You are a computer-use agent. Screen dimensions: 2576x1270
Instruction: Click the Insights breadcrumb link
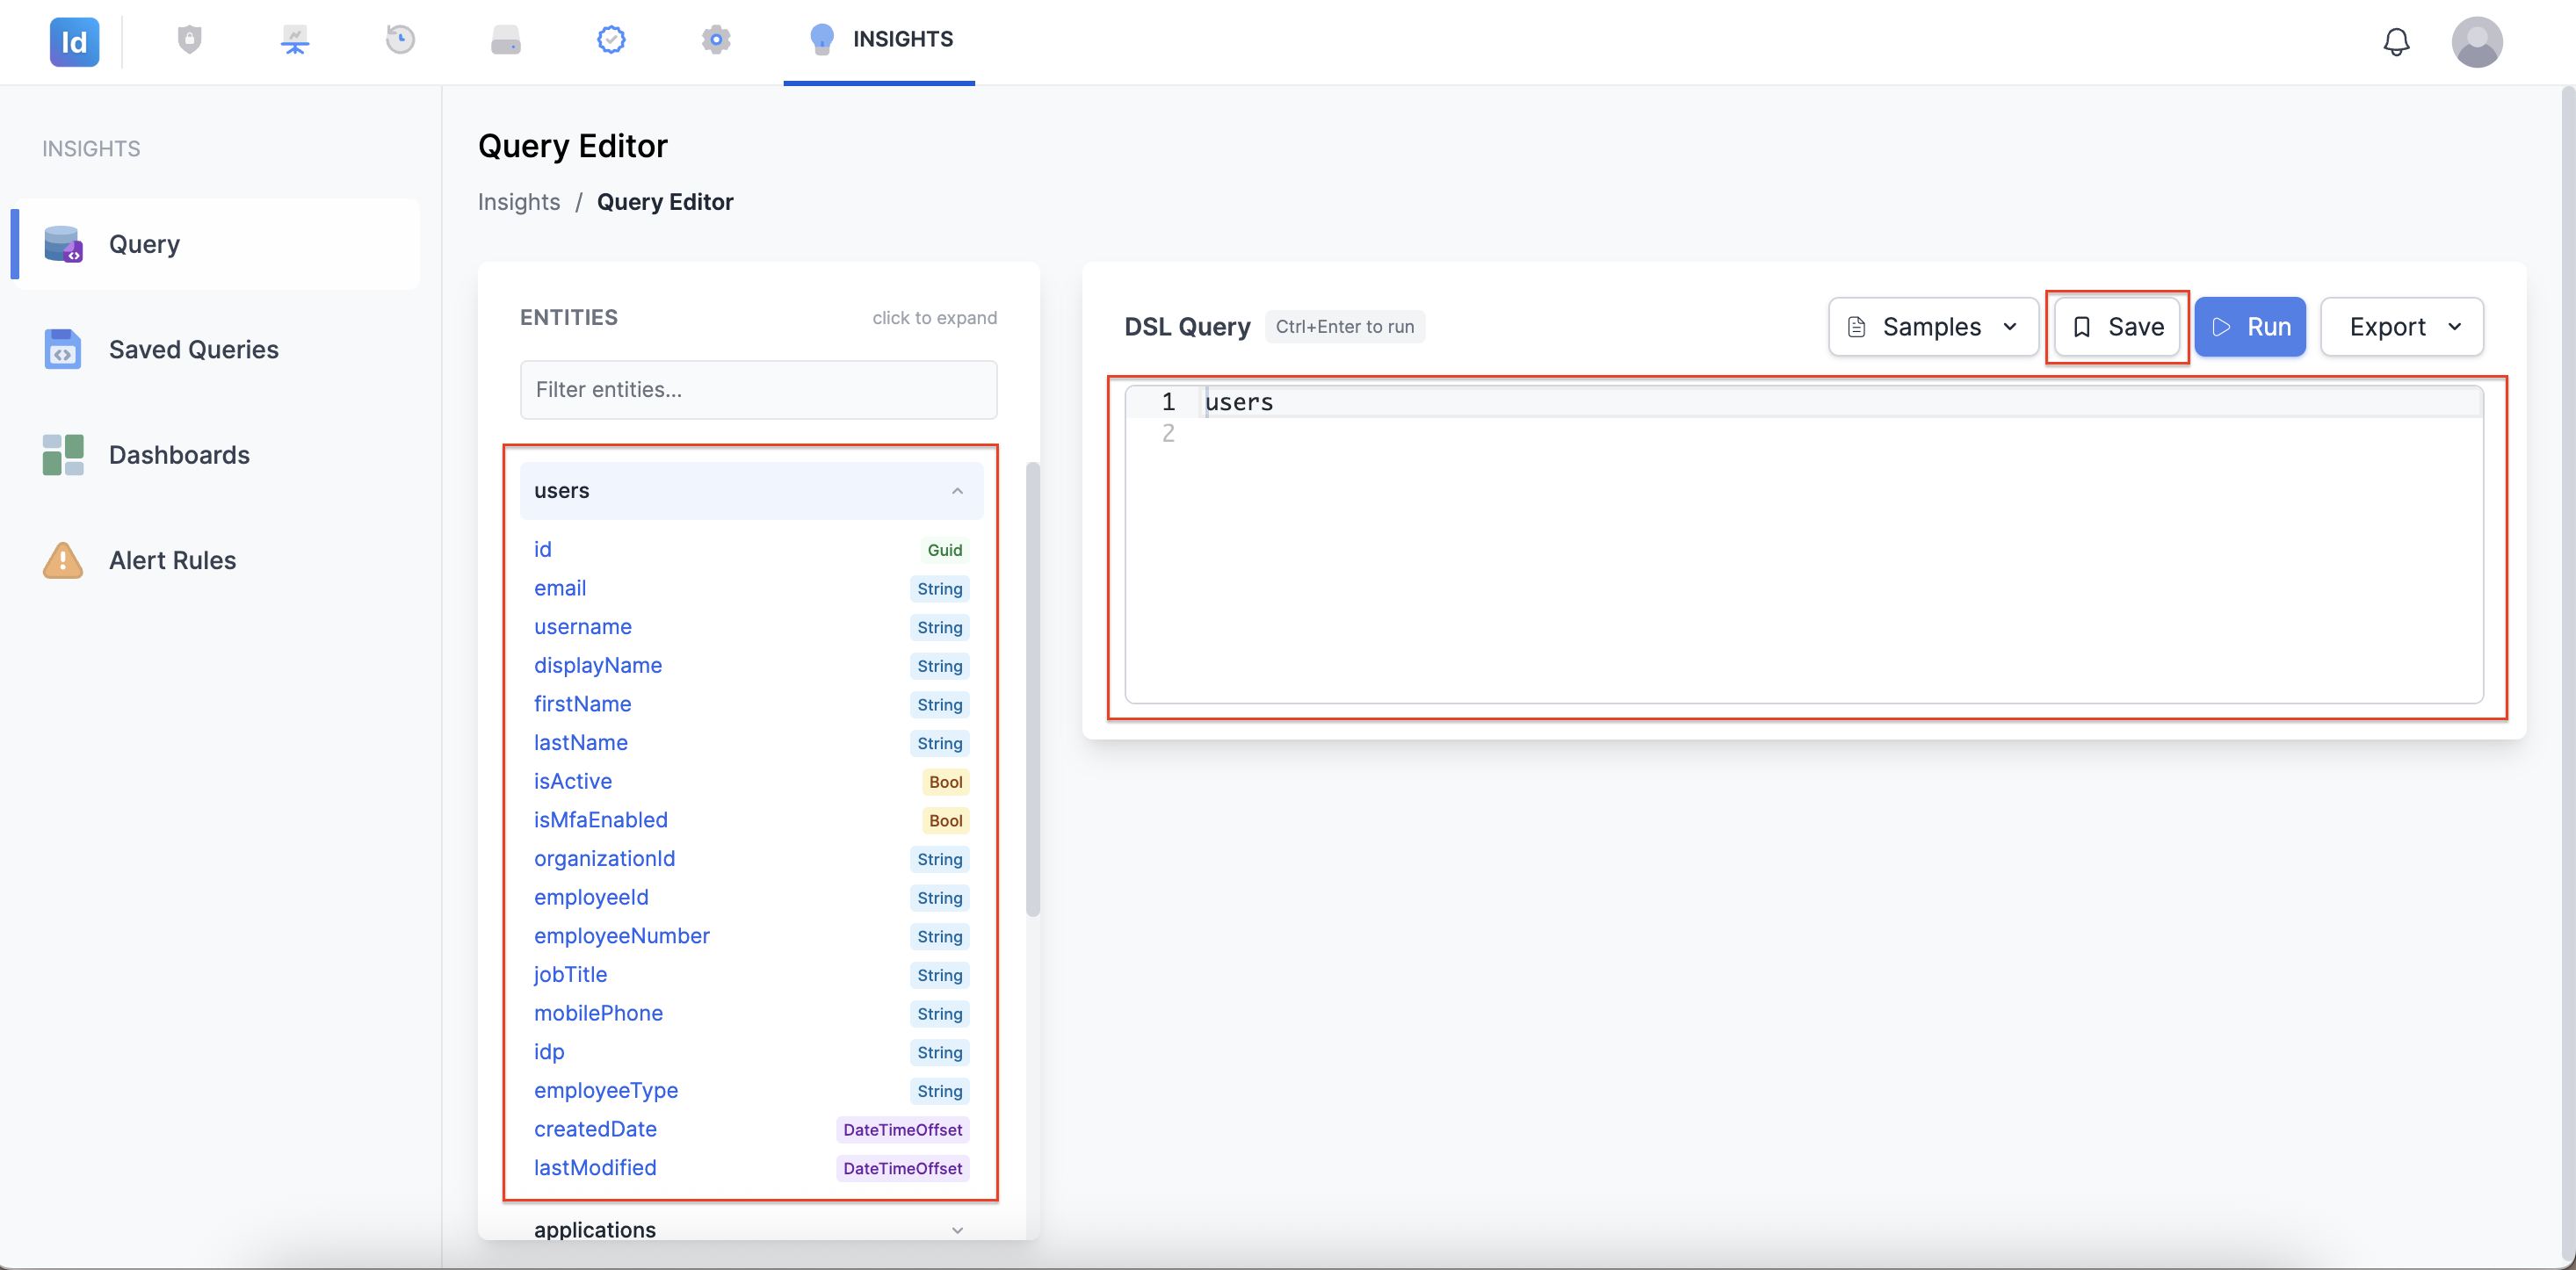click(x=519, y=202)
